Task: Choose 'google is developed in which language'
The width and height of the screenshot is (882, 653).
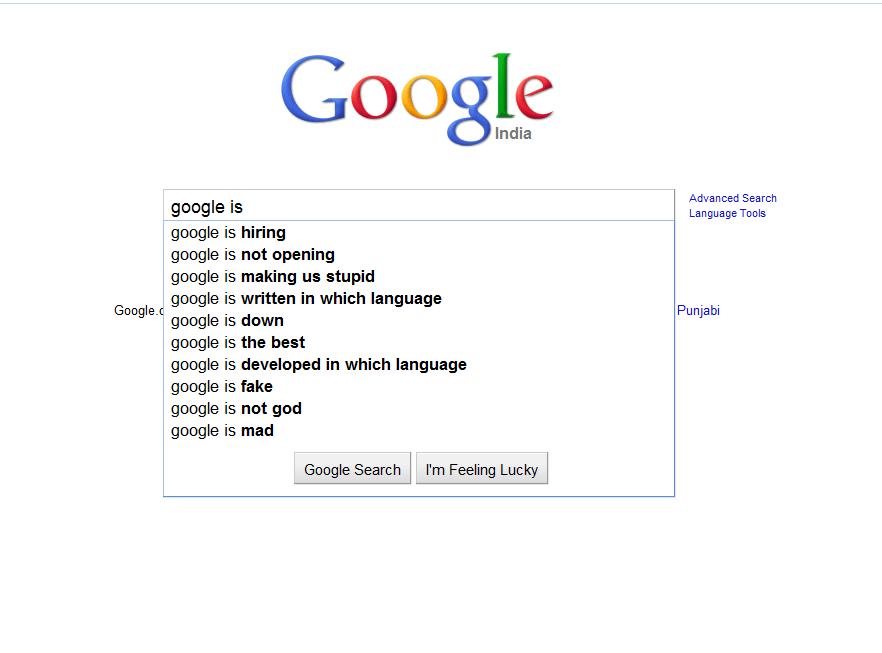Action: (318, 364)
